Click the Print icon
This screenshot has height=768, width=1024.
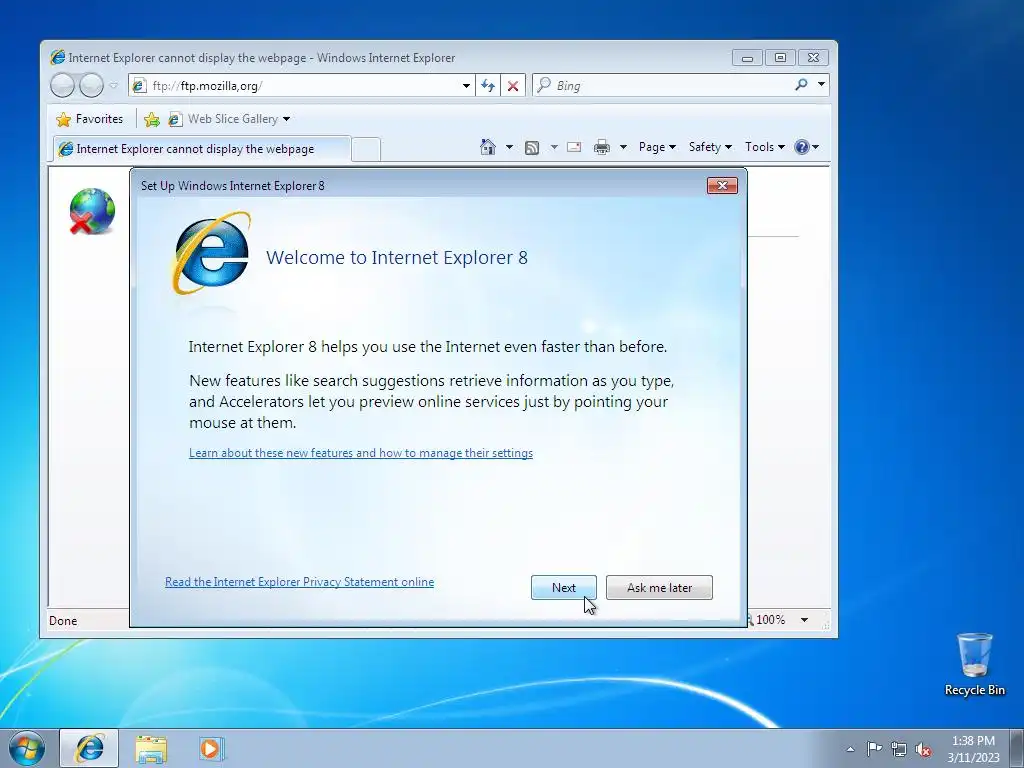tap(601, 147)
